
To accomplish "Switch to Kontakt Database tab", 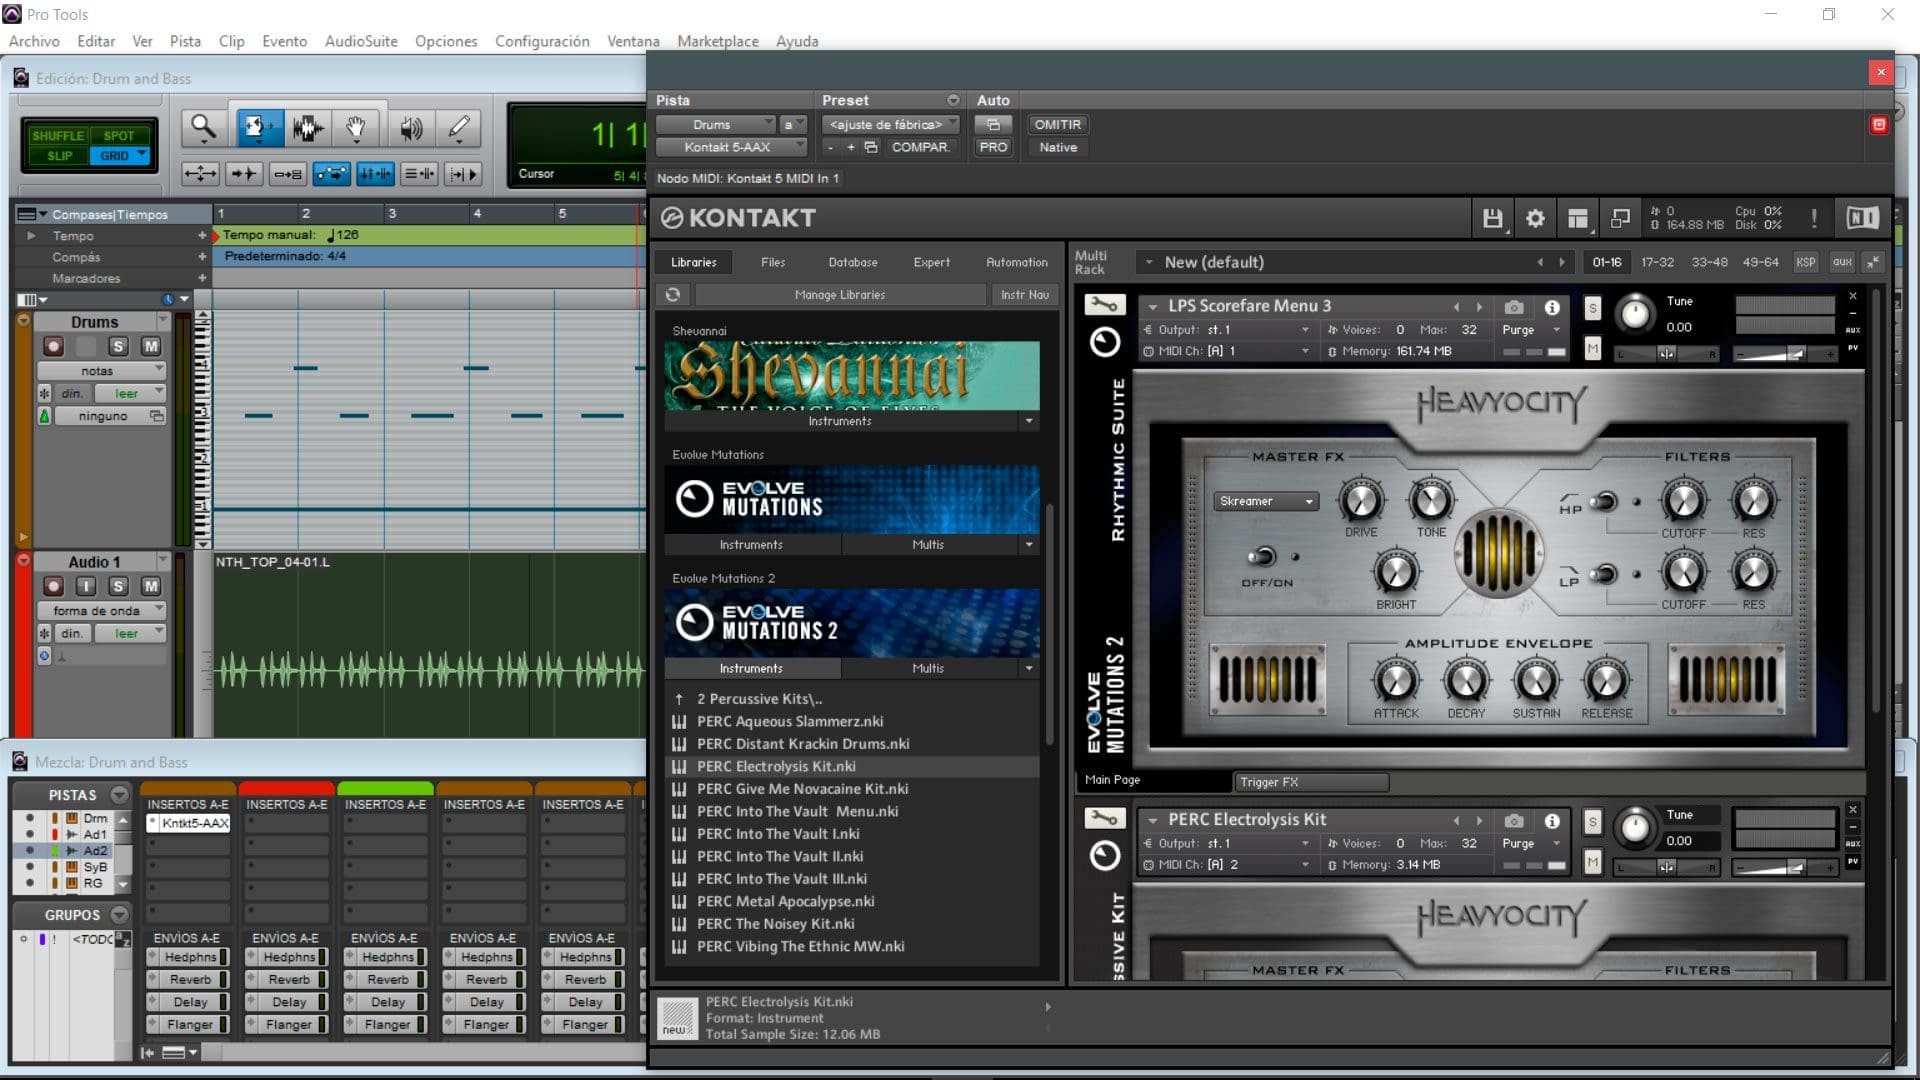I will point(853,262).
